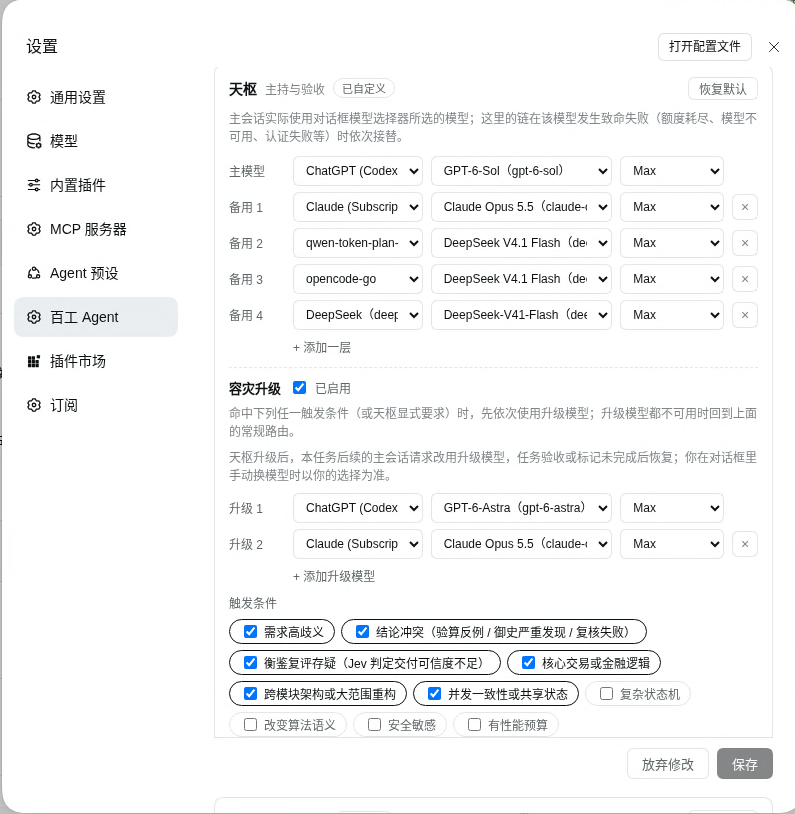The height and width of the screenshot is (814, 795).
Task: Switch to MCP 服务器 section
Action: coord(96,229)
